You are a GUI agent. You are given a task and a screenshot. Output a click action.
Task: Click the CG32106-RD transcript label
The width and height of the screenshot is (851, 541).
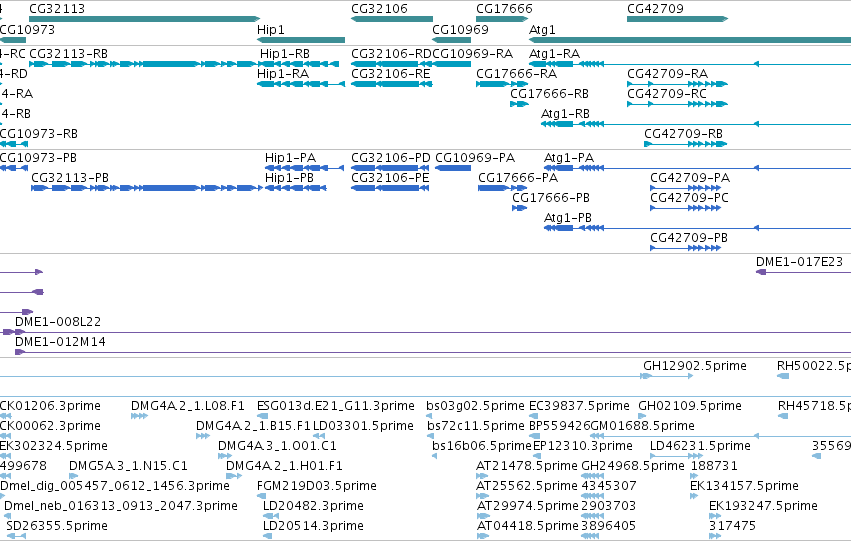[391, 54]
